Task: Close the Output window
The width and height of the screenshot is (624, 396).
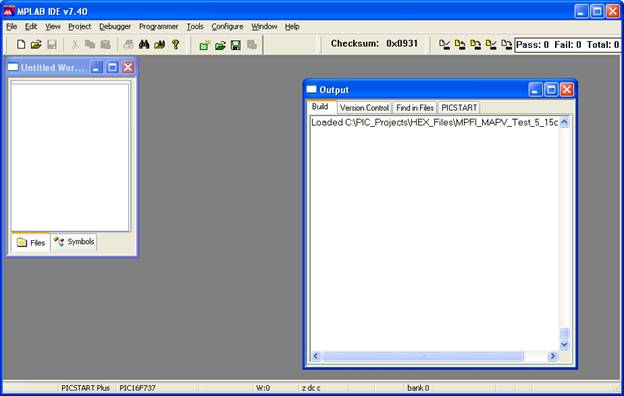Action: tap(567, 90)
